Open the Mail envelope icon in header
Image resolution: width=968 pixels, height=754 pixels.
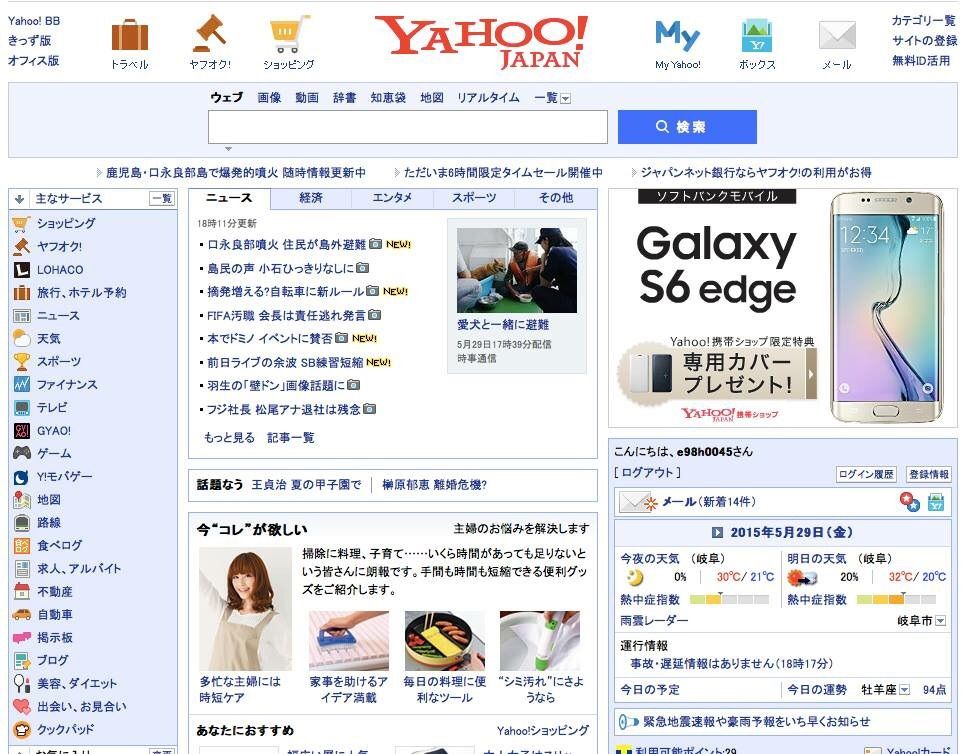[x=837, y=35]
